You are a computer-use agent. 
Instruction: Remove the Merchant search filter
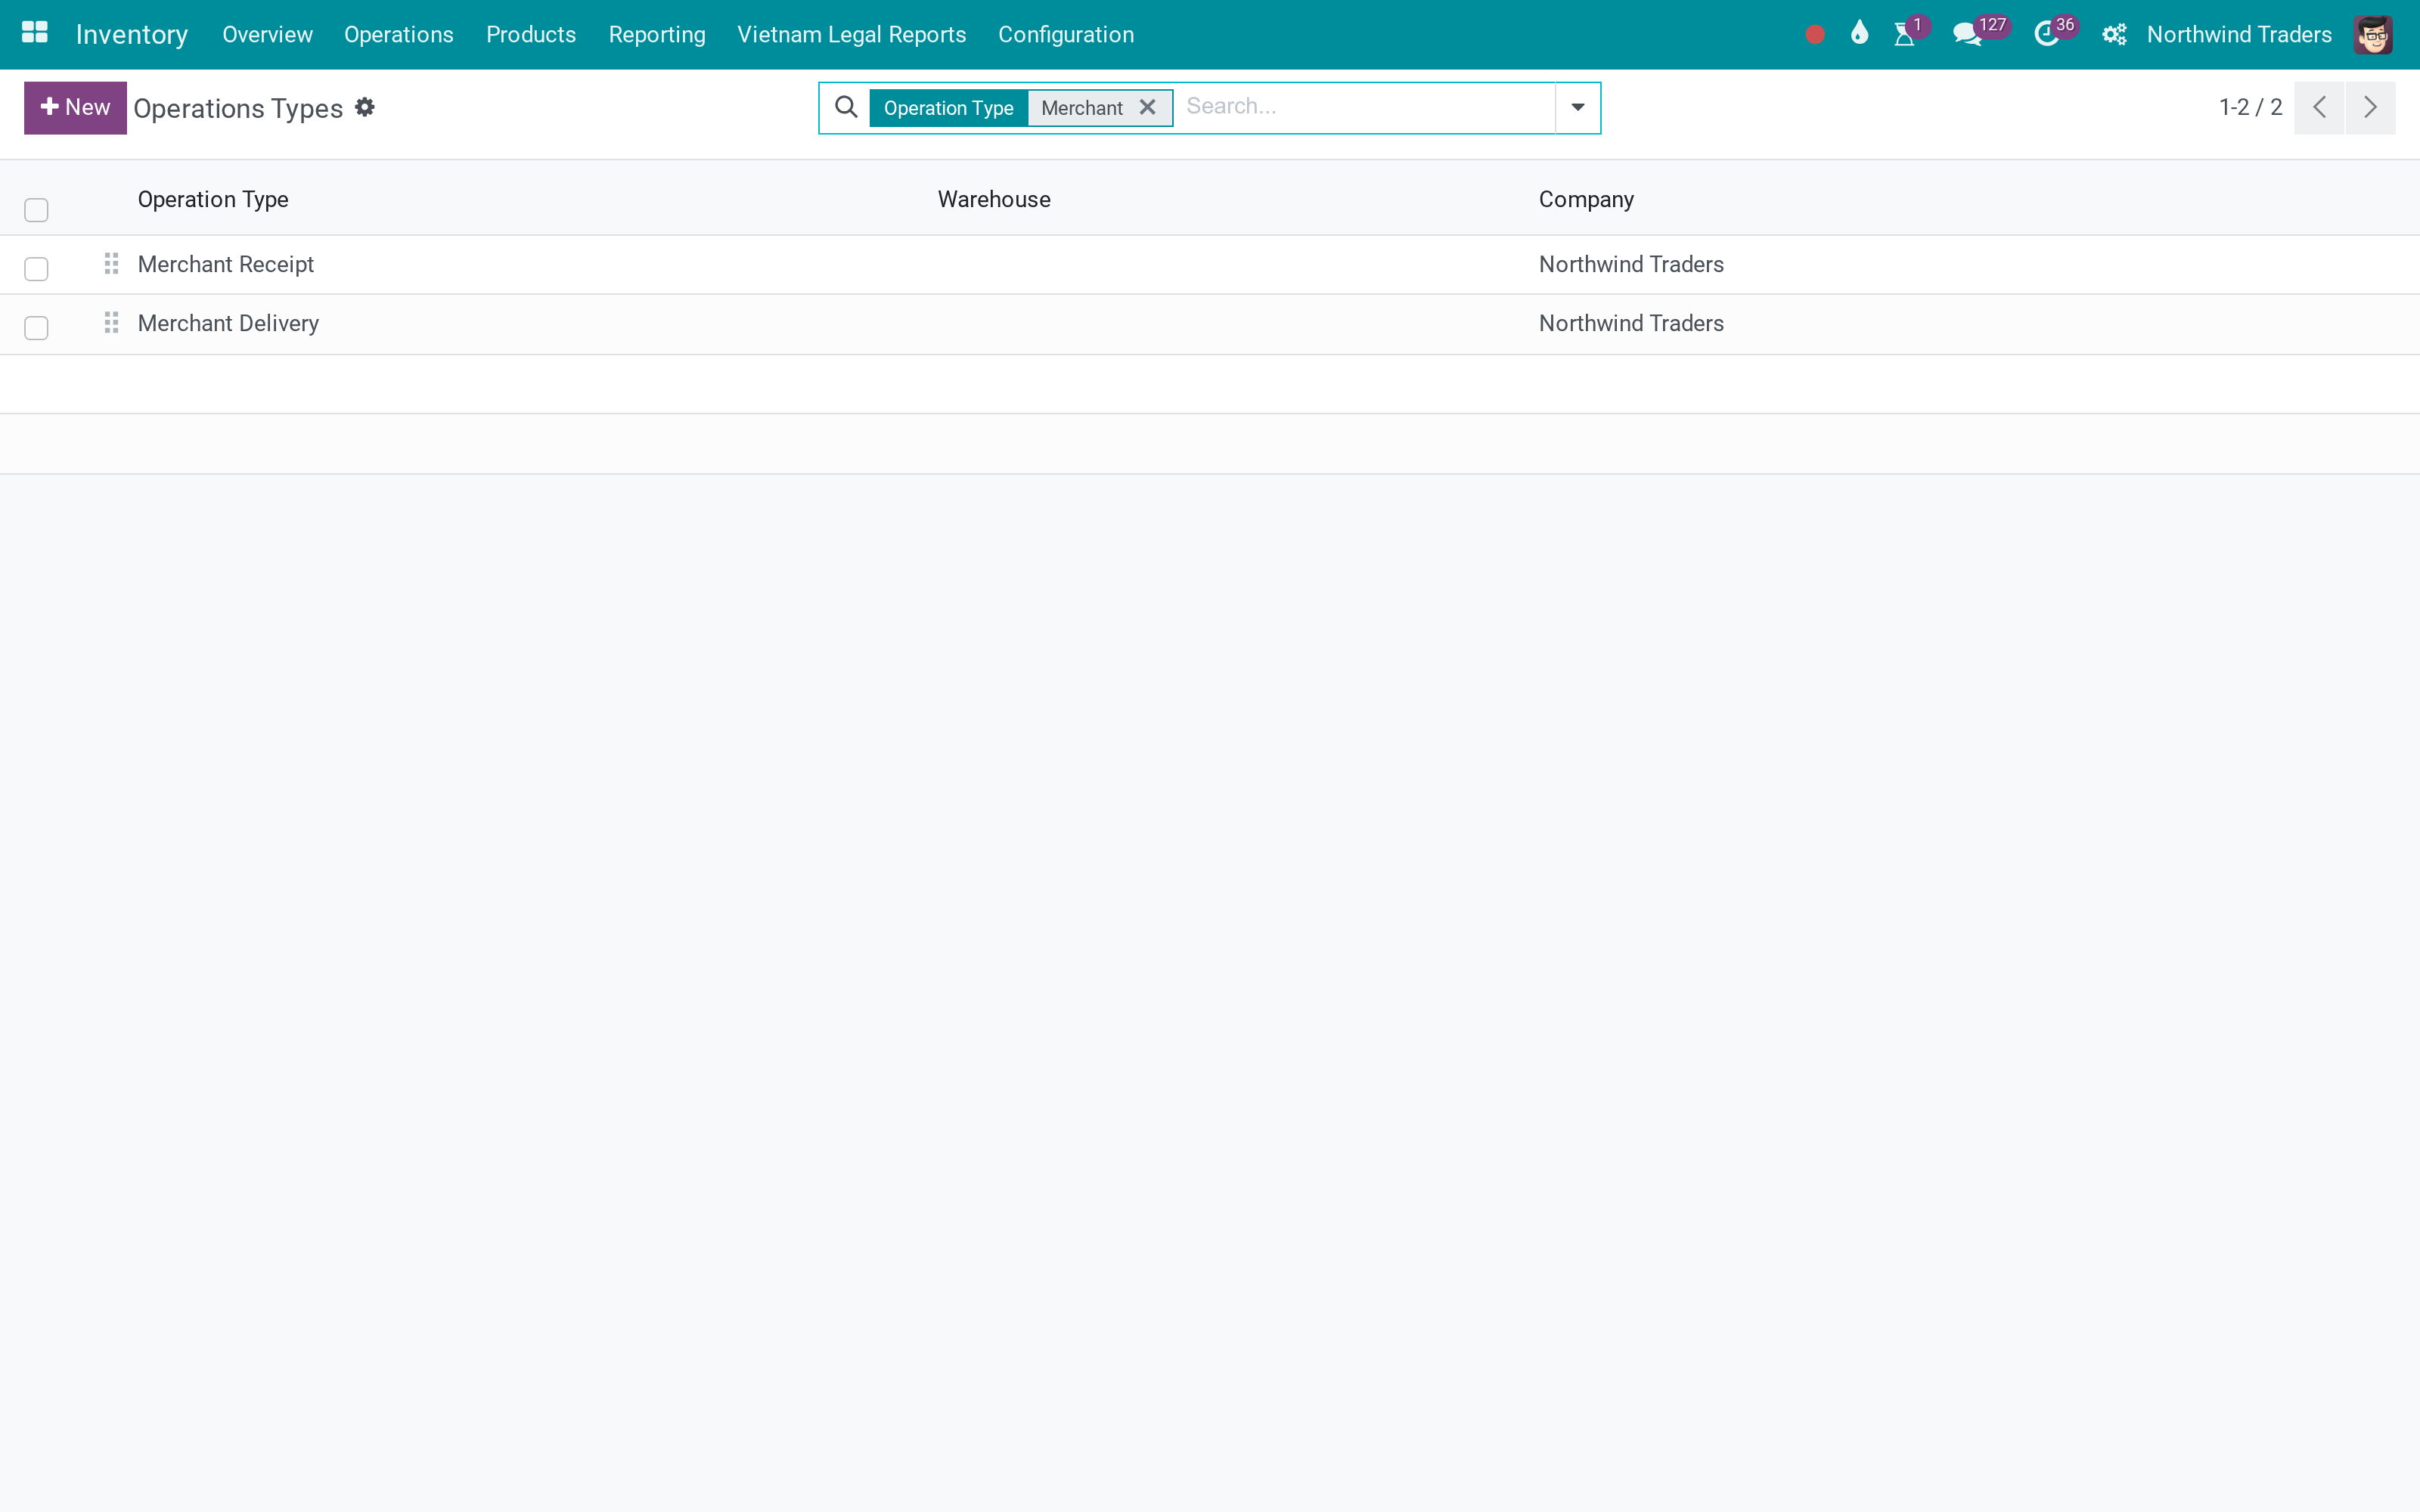click(x=1148, y=107)
